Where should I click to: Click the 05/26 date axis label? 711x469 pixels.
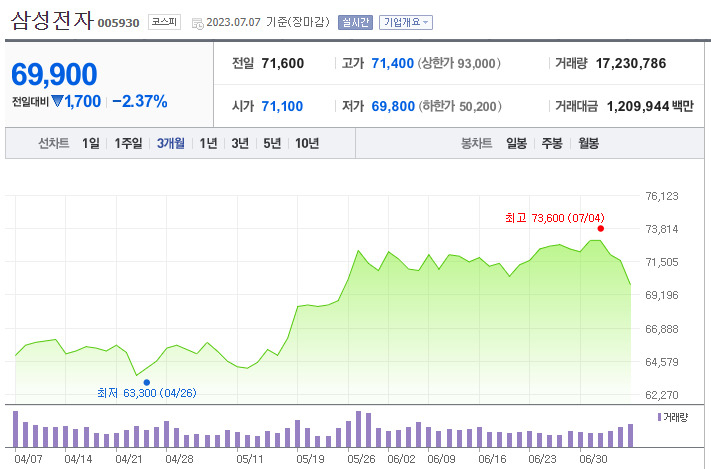pos(361,459)
